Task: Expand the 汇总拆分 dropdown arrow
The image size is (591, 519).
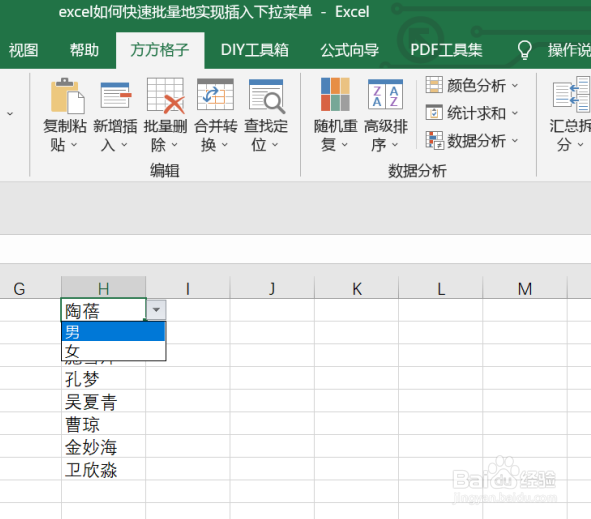Action: (580, 145)
